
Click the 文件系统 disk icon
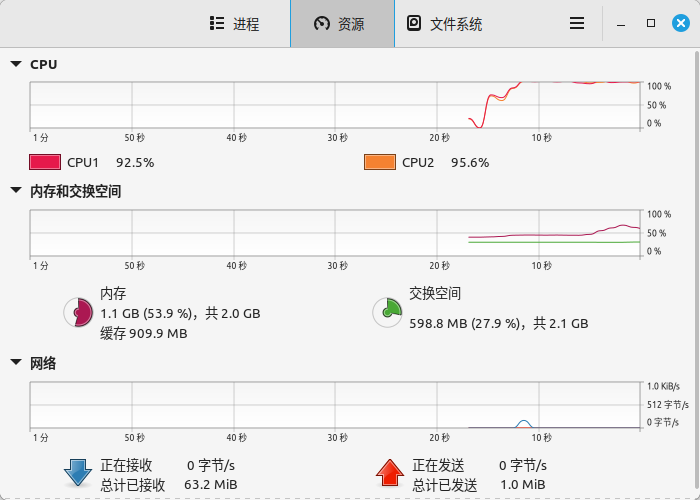coord(414,23)
